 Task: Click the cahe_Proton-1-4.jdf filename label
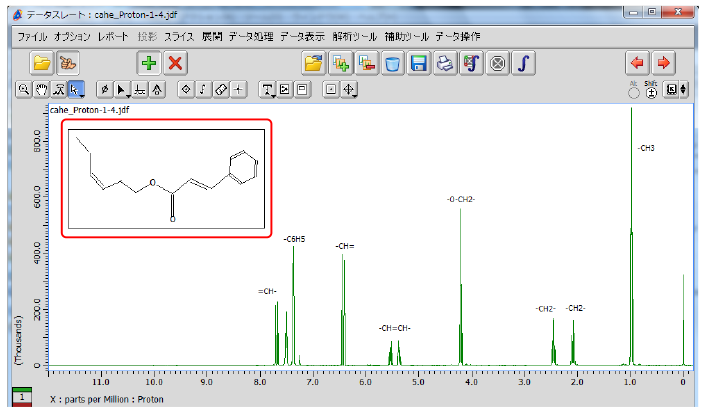90,110
